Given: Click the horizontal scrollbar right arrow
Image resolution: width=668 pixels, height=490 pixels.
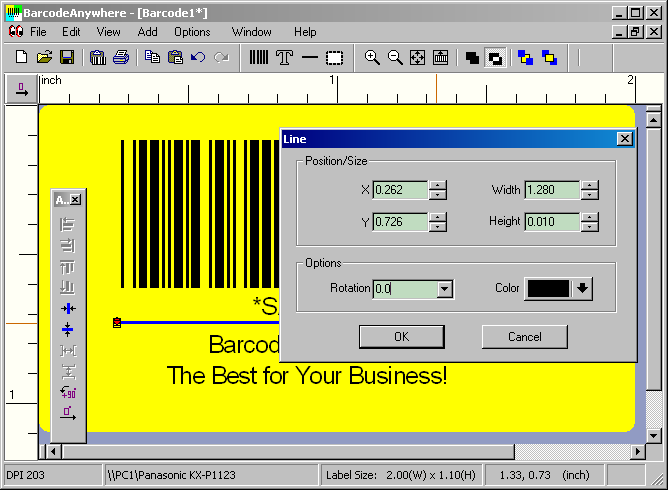Looking at the screenshot, I should (x=637, y=451).
